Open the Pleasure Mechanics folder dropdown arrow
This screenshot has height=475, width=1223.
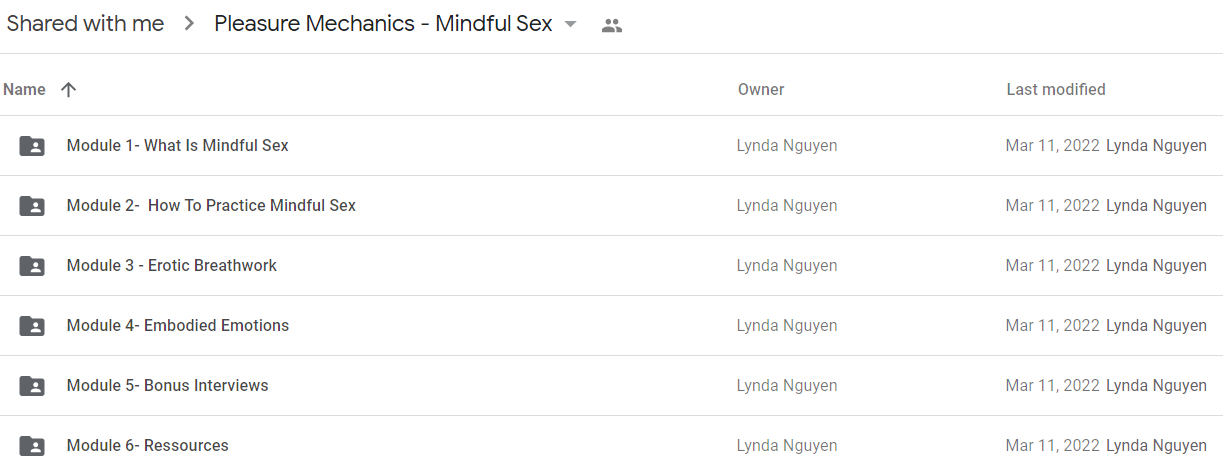pyautogui.click(x=571, y=25)
